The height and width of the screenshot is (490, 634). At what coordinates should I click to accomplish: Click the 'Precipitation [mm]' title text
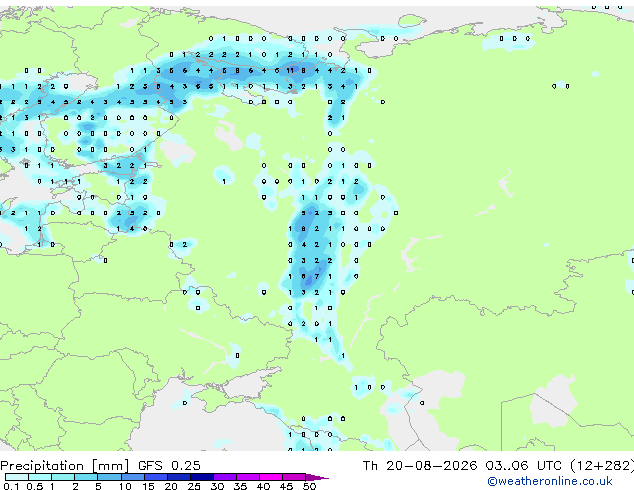point(65,466)
